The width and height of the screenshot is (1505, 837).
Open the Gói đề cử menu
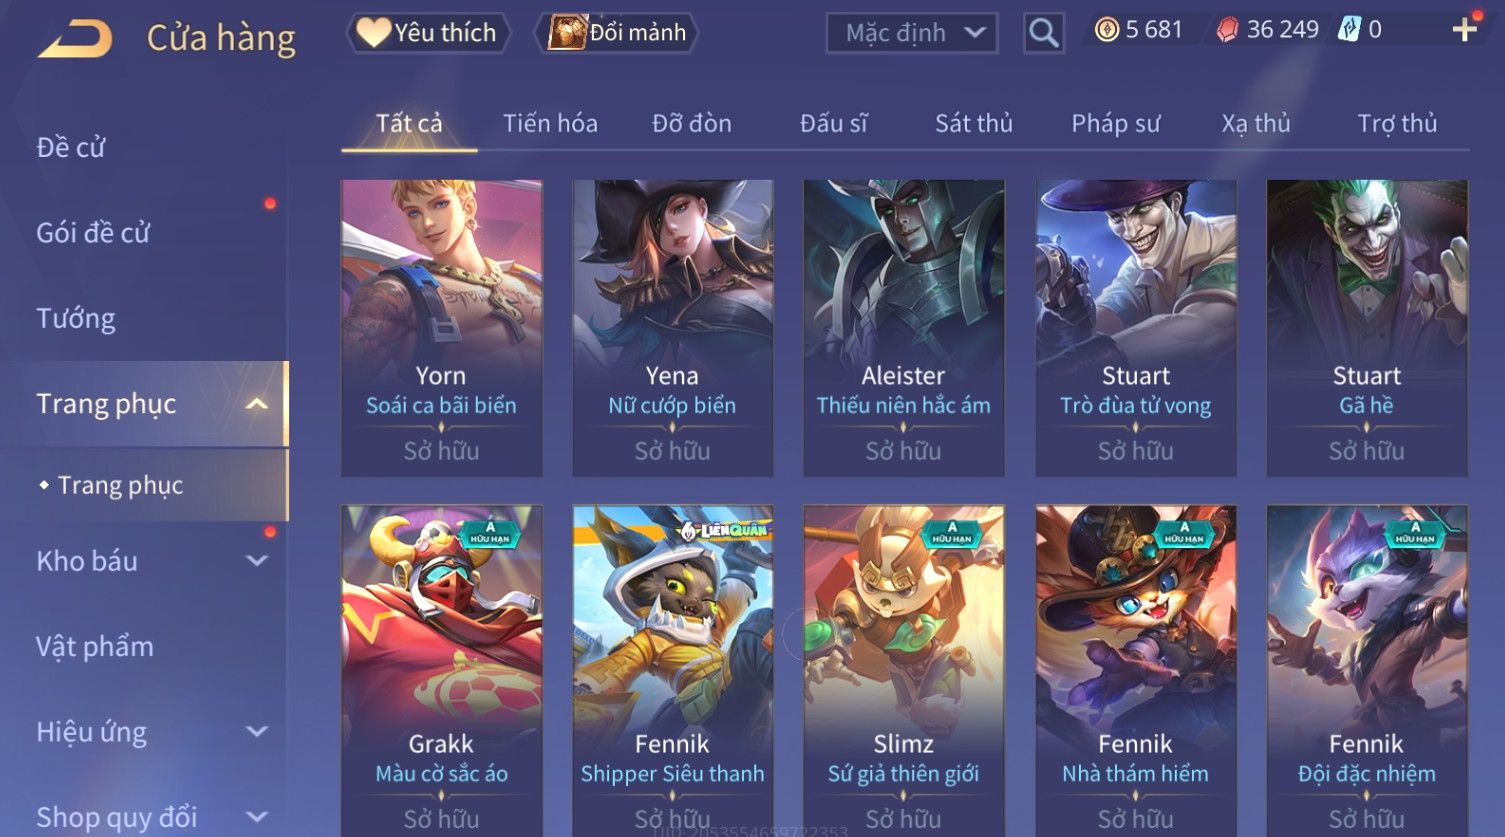coord(93,233)
